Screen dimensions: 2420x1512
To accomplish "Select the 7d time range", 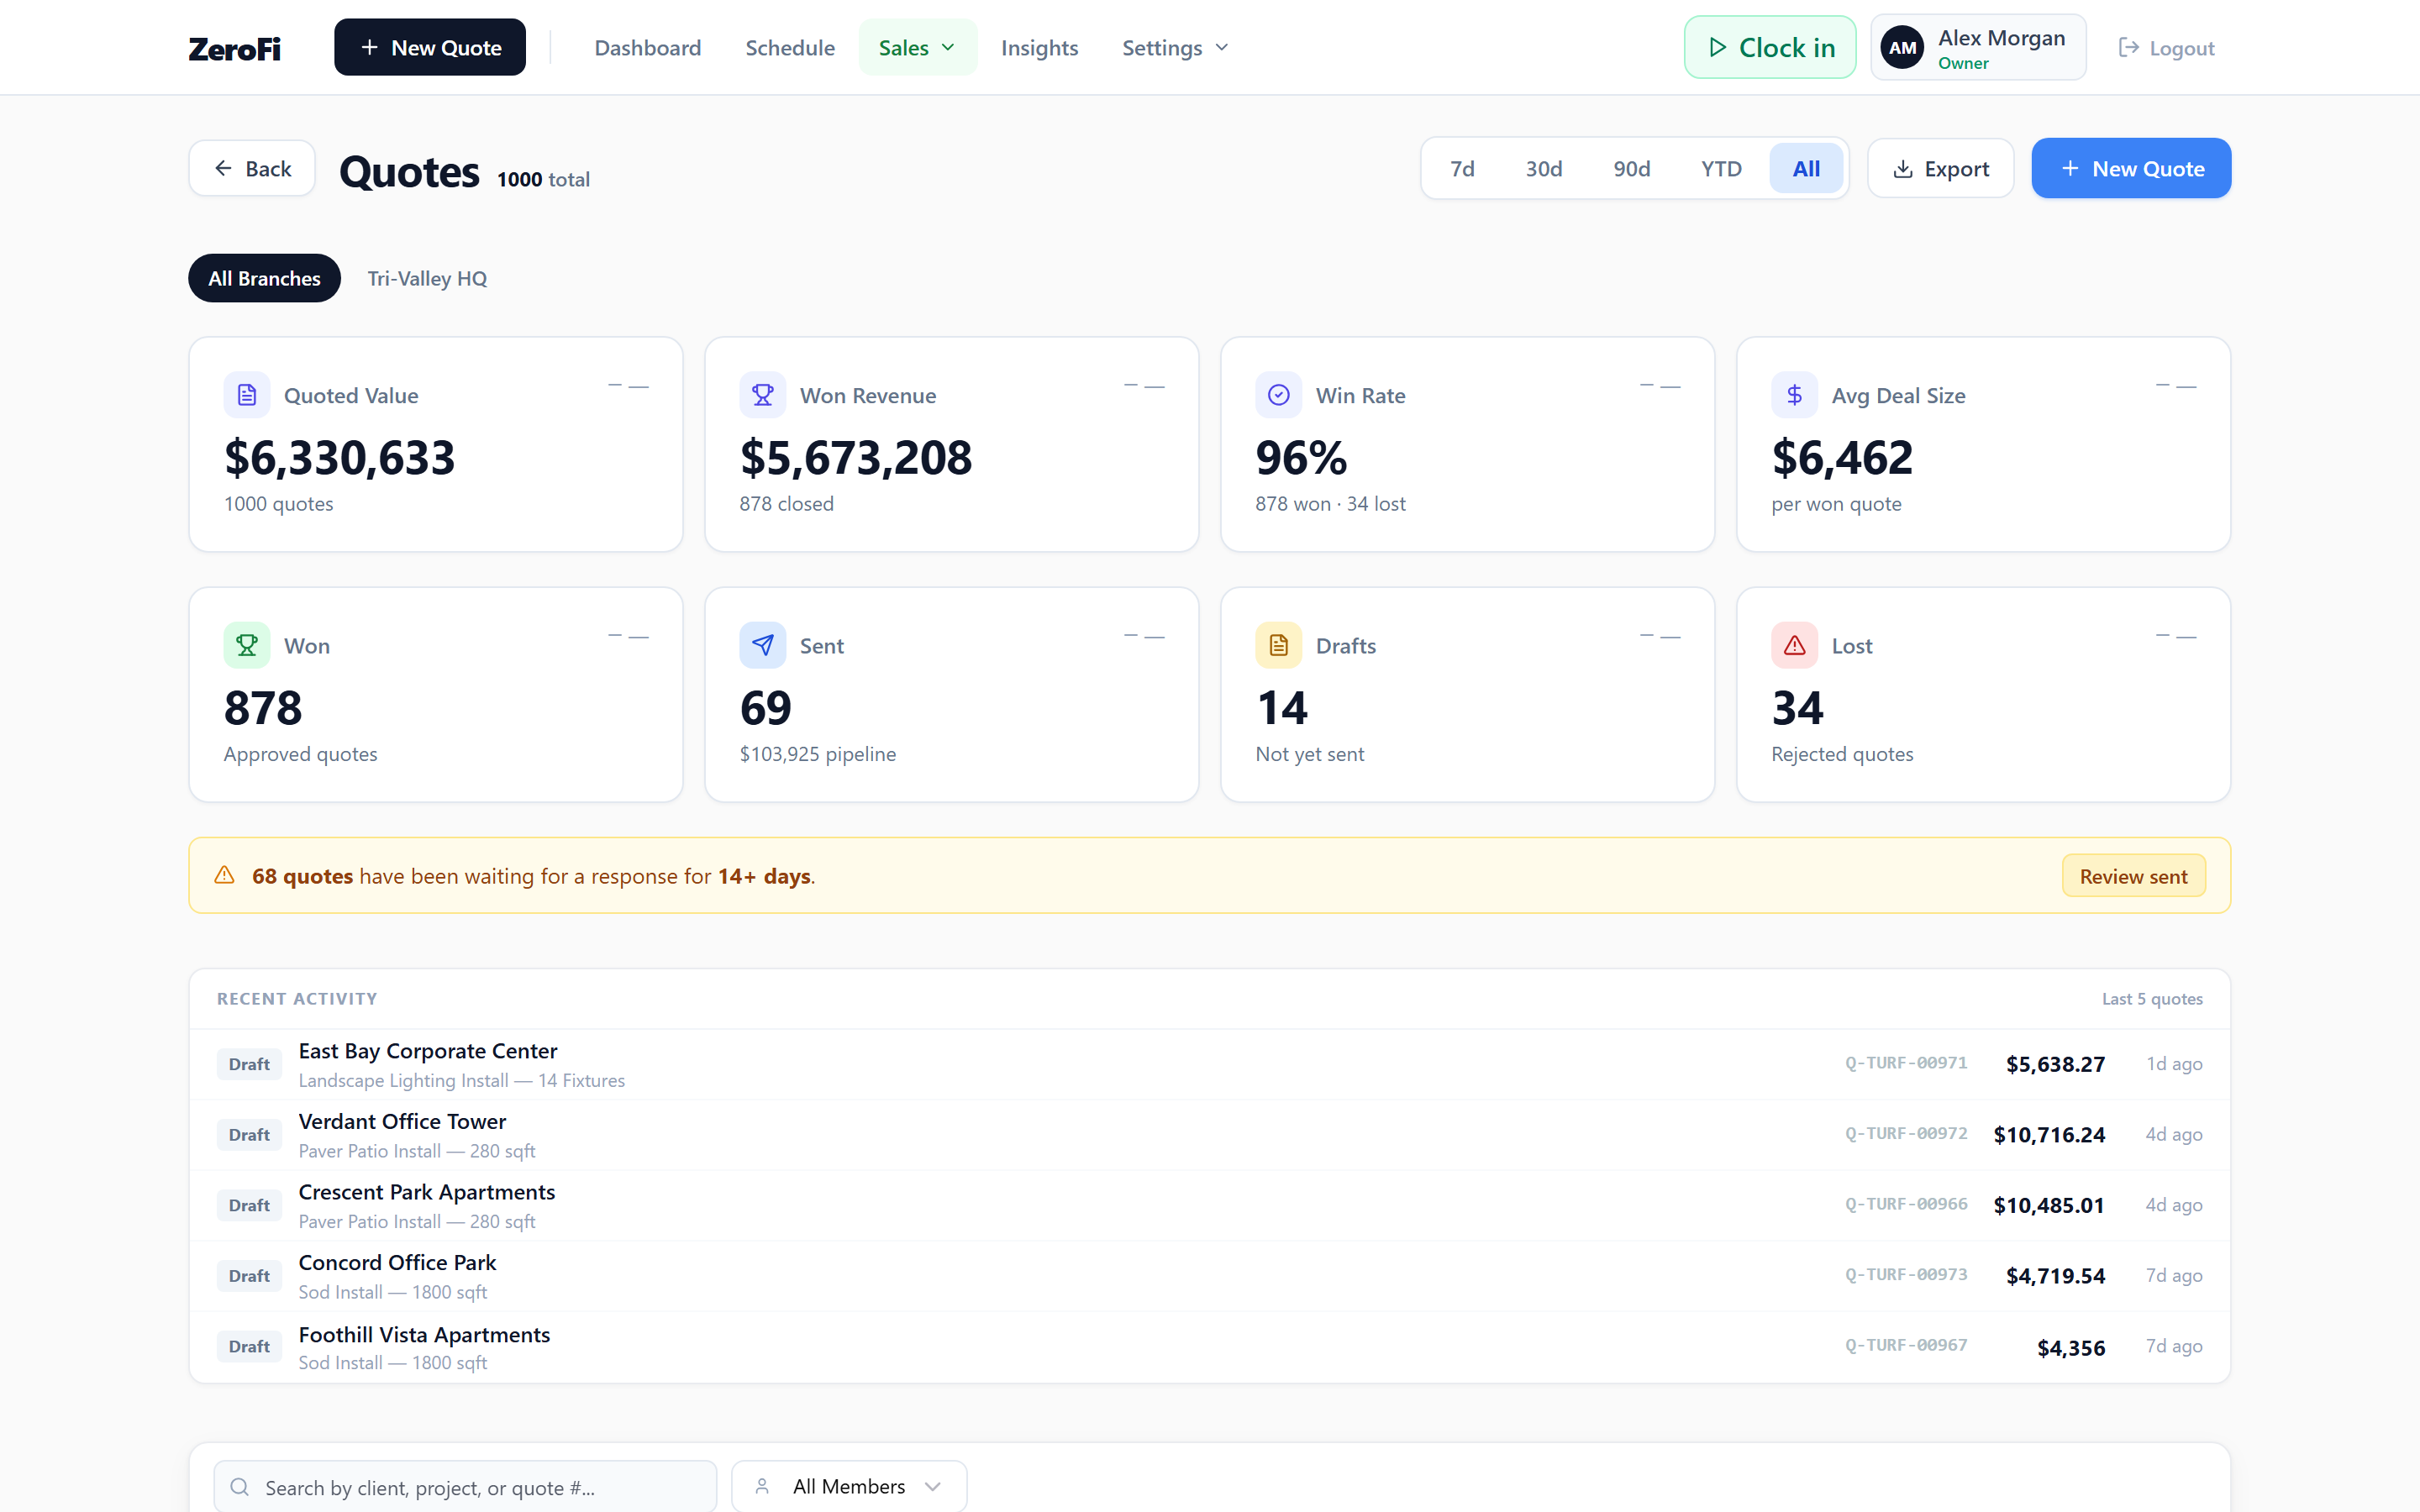I will coord(1462,169).
